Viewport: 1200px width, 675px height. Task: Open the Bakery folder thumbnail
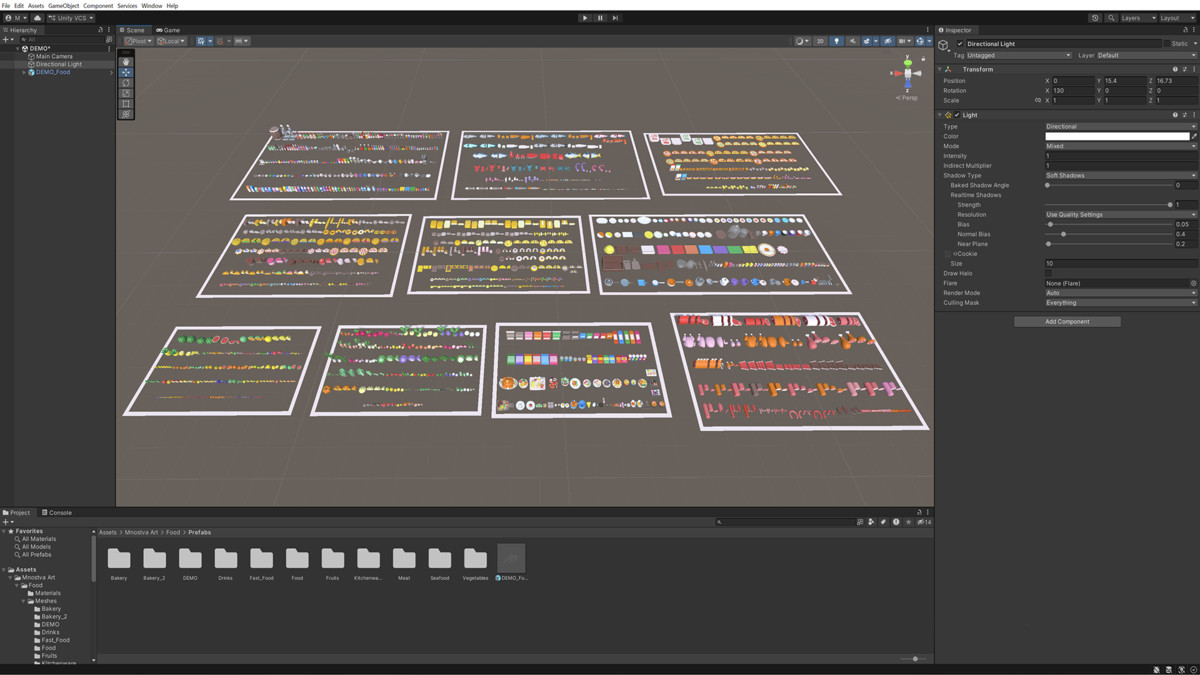[119, 559]
